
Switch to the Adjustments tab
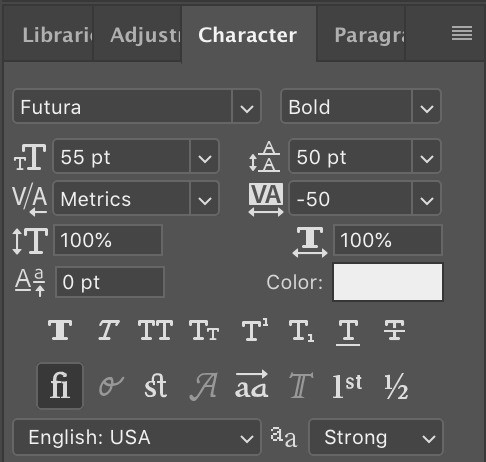click(x=138, y=34)
